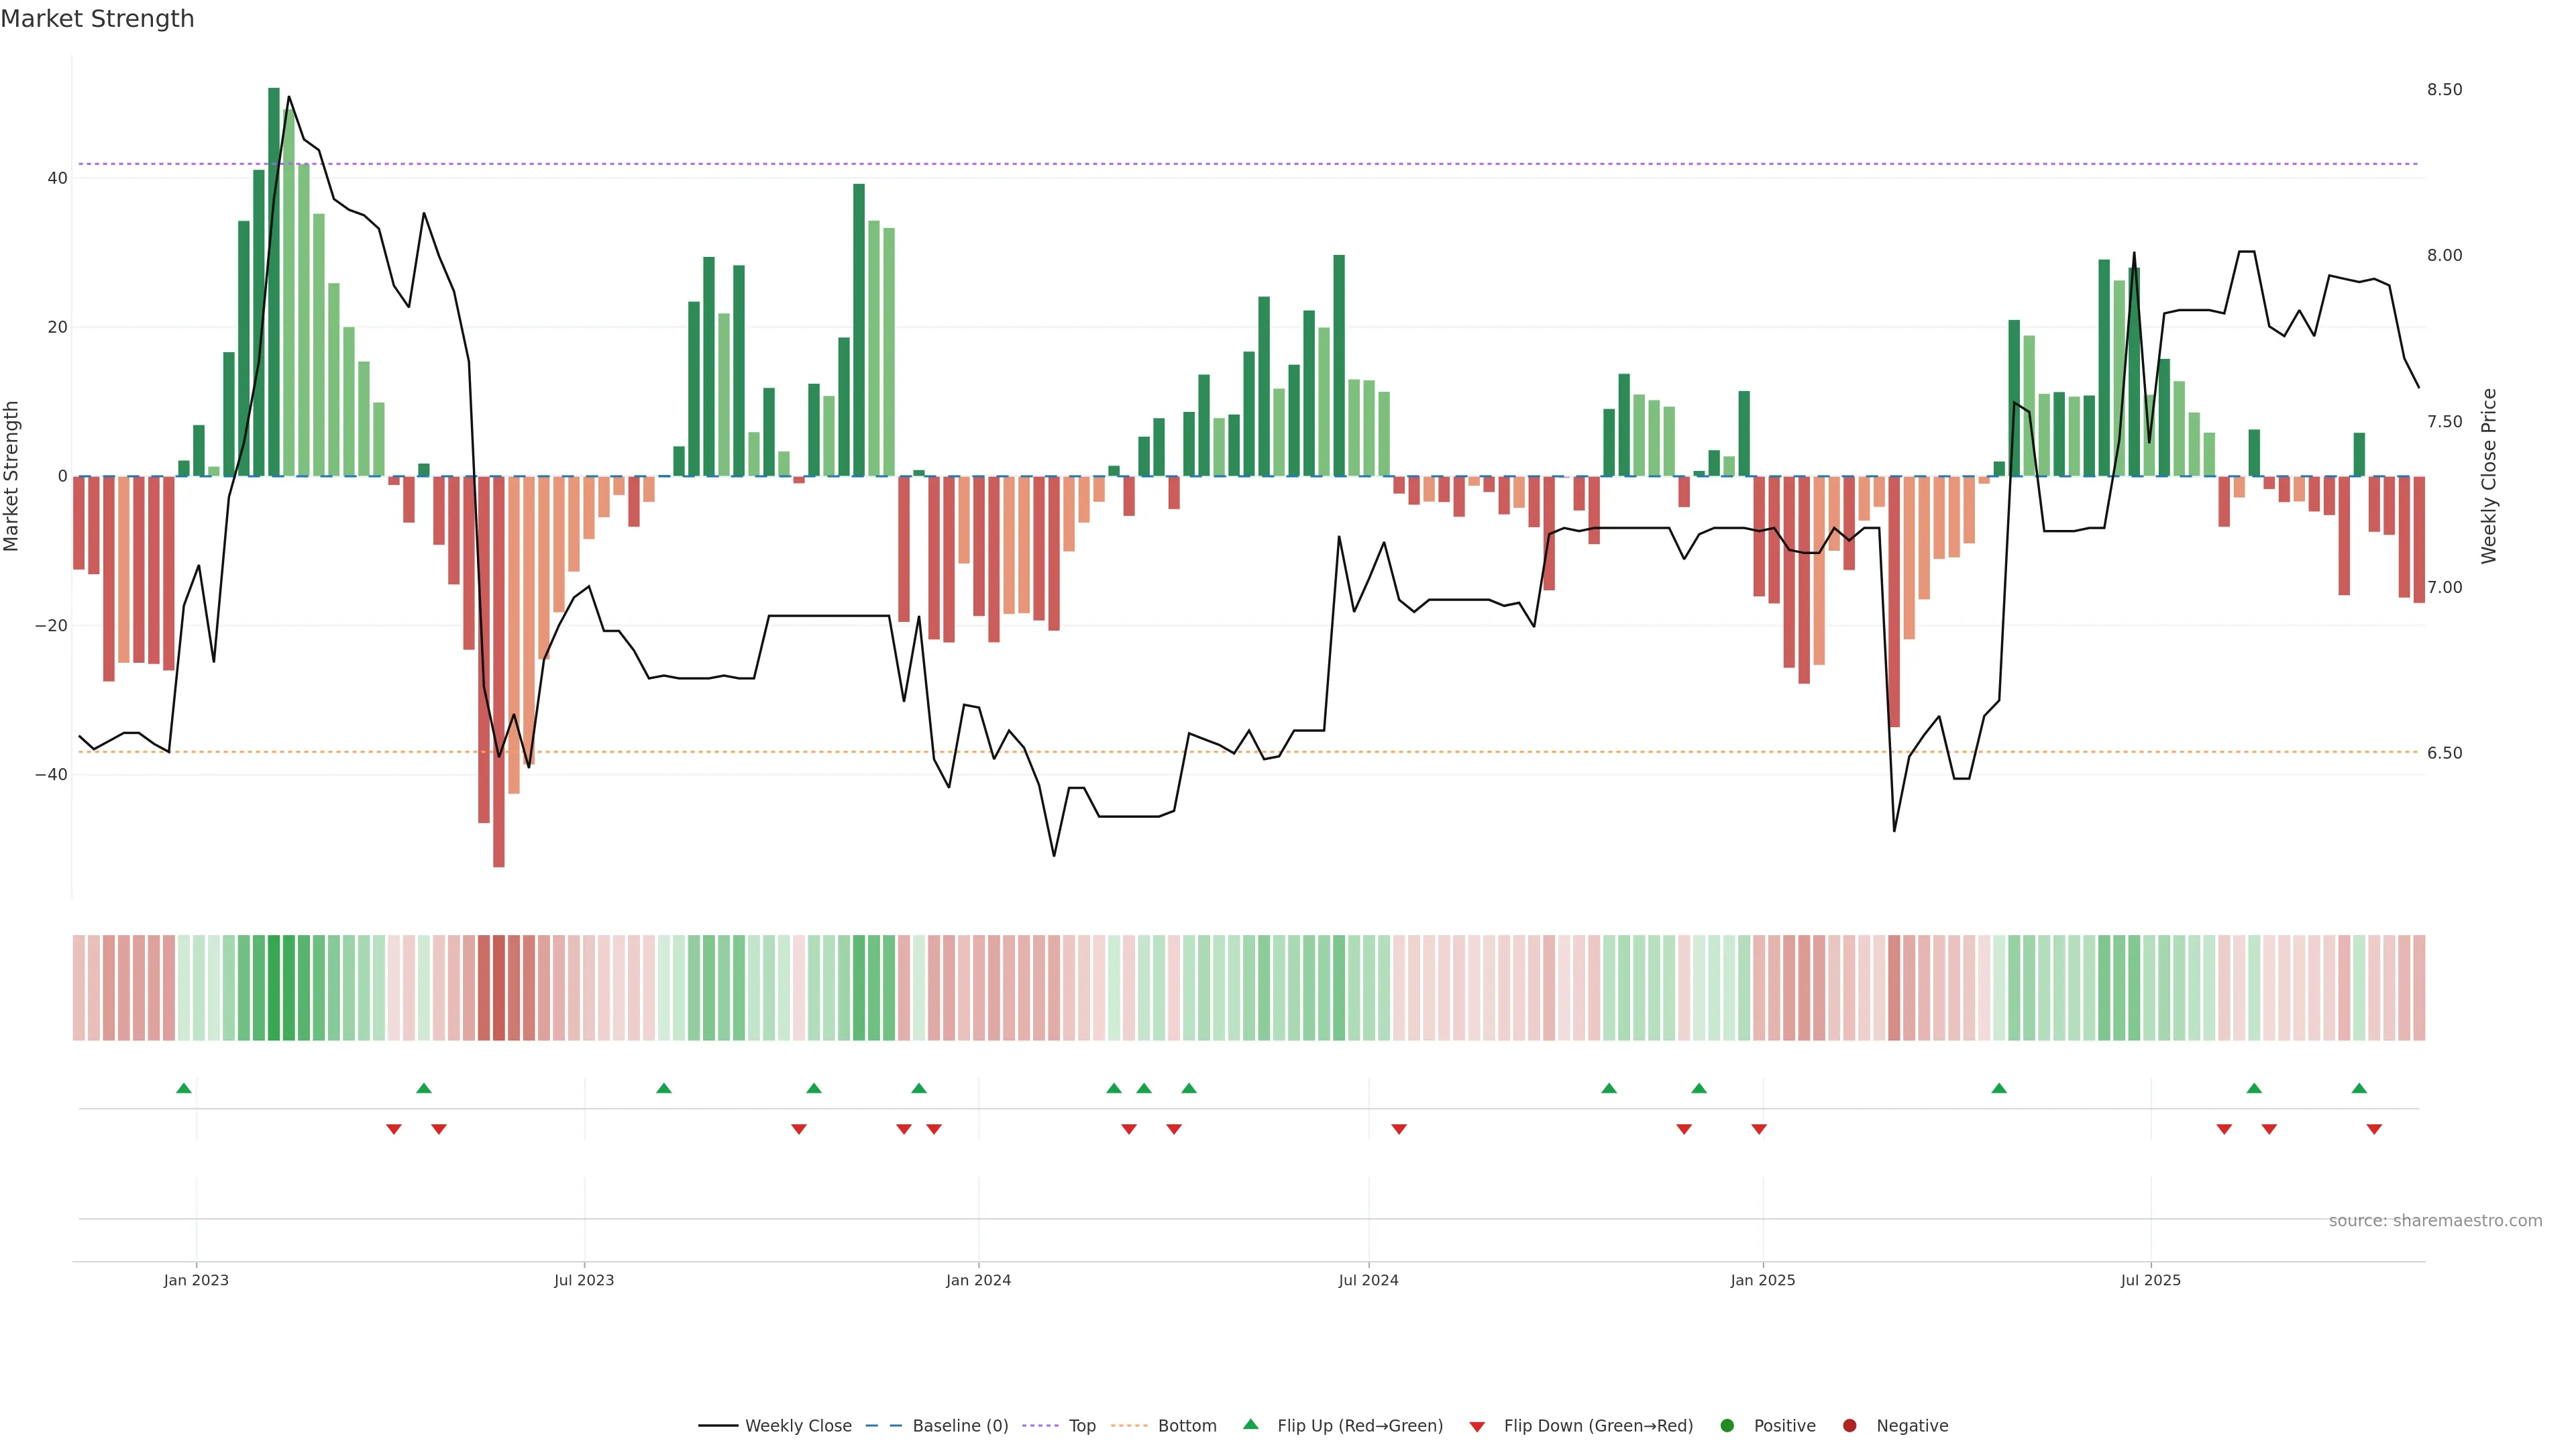This screenshot has width=2576, height=1449.
Task: Click the Market Strength chart title
Action: tap(97, 19)
